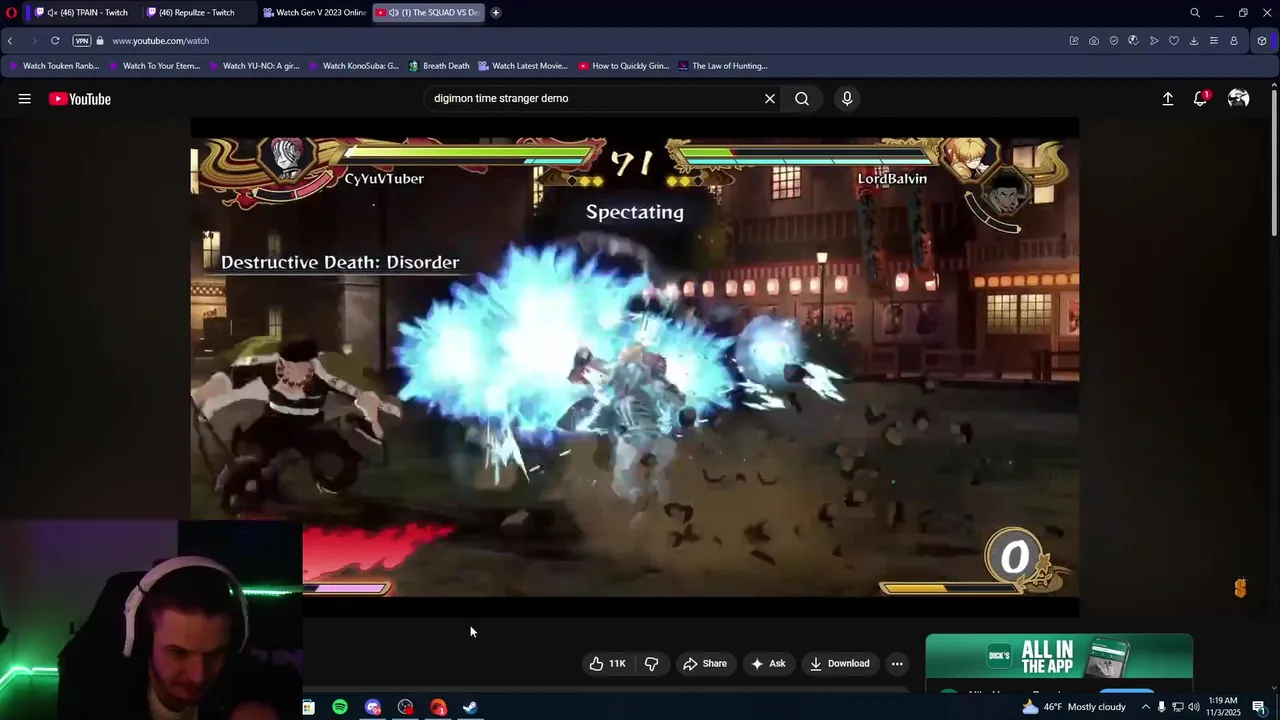Image resolution: width=1280 pixels, height=720 pixels.
Task: Expand the system tray hidden icons chevron
Action: pos(1145,707)
